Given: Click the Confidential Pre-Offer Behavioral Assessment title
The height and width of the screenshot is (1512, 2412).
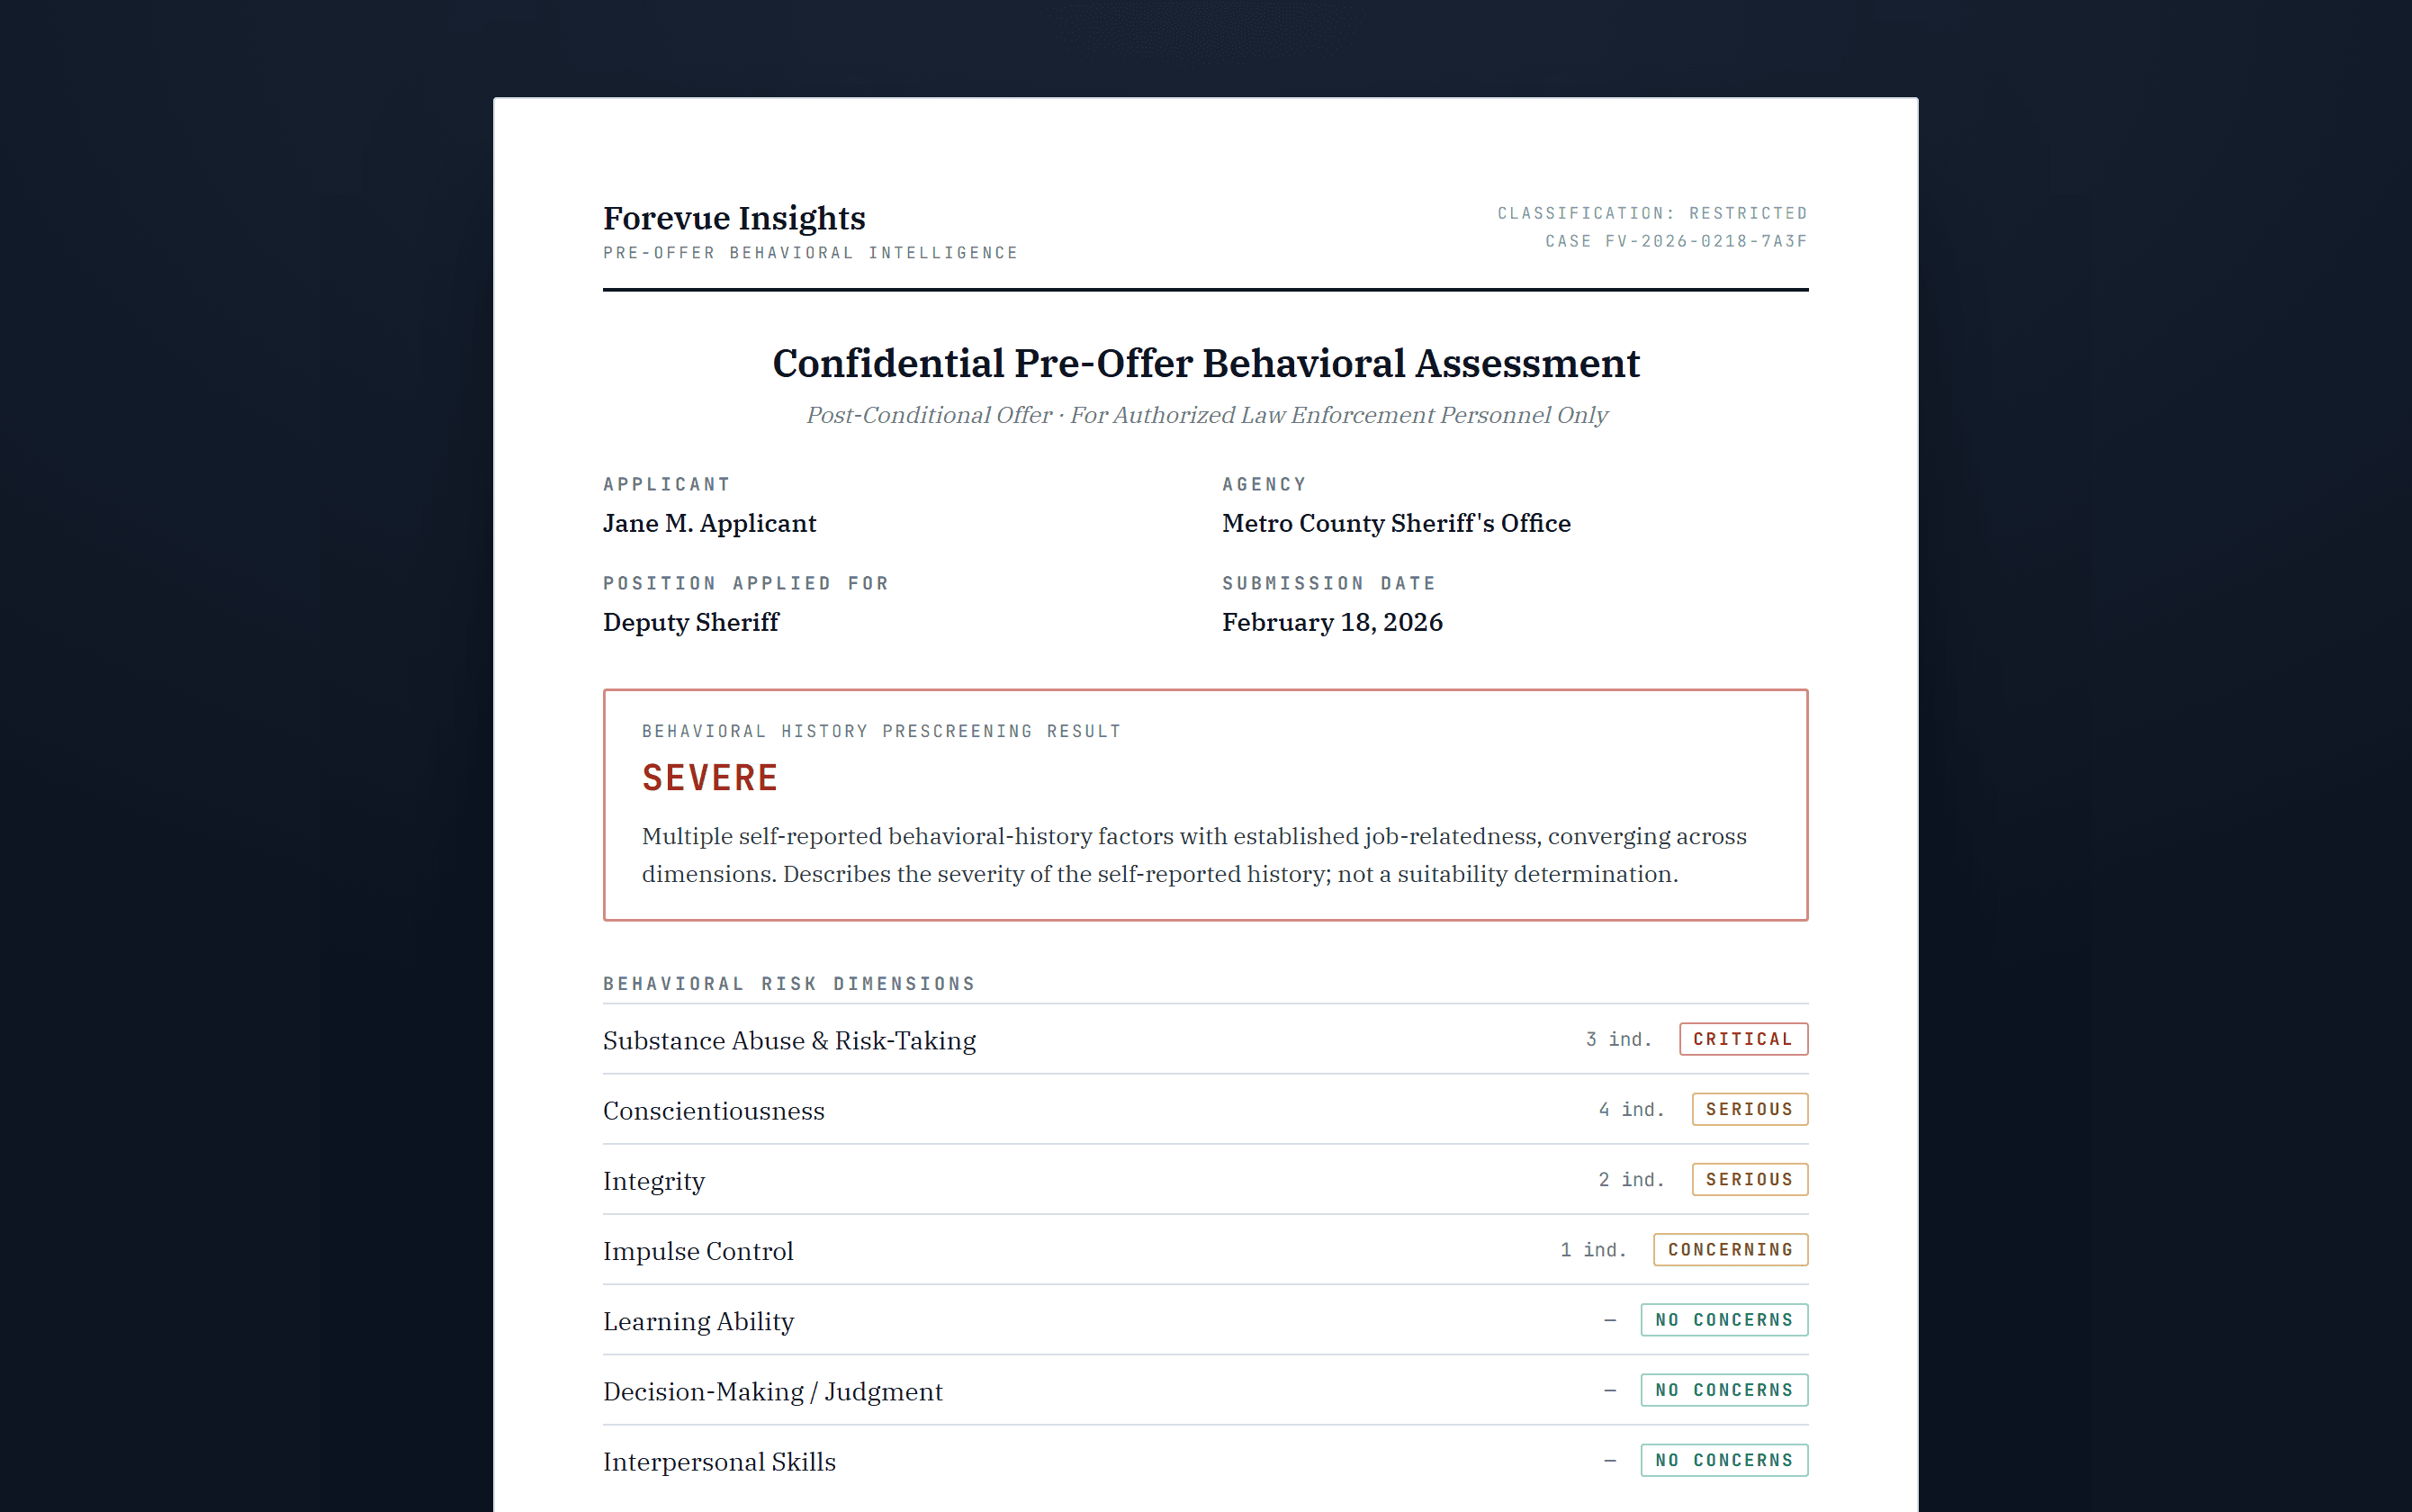Looking at the screenshot, I should click(1206, 363).
